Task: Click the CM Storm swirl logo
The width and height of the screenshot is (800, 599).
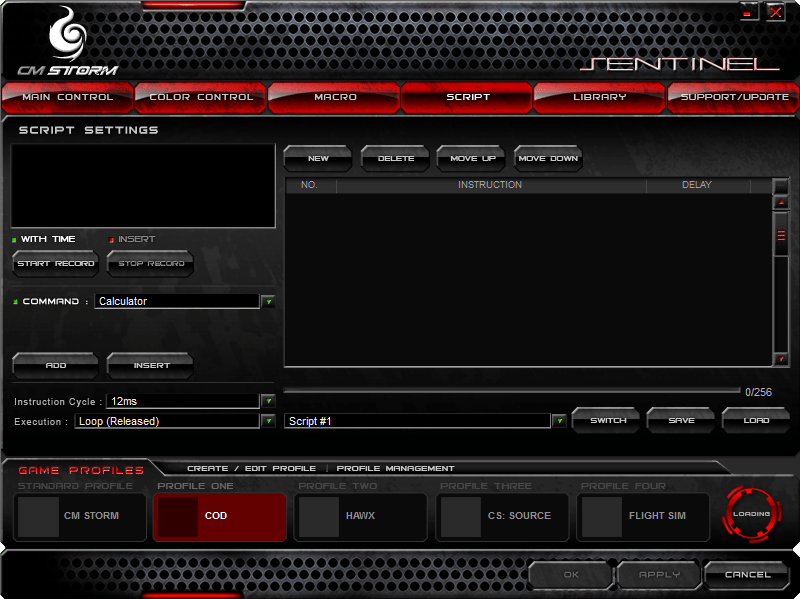Action: click(x=67, y=33)
